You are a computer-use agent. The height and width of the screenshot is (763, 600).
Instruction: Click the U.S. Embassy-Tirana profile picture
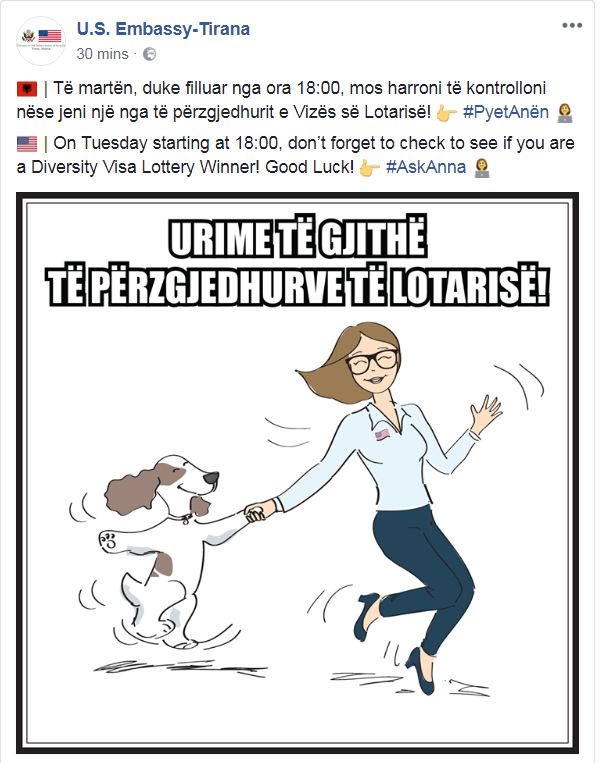click(41, 41)
